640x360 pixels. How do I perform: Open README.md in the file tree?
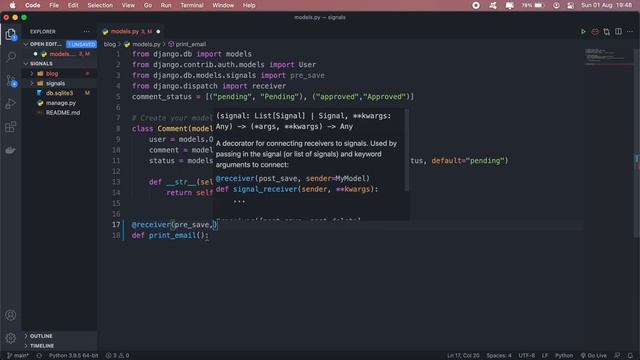pyautogui.click(x=63, y=113)
